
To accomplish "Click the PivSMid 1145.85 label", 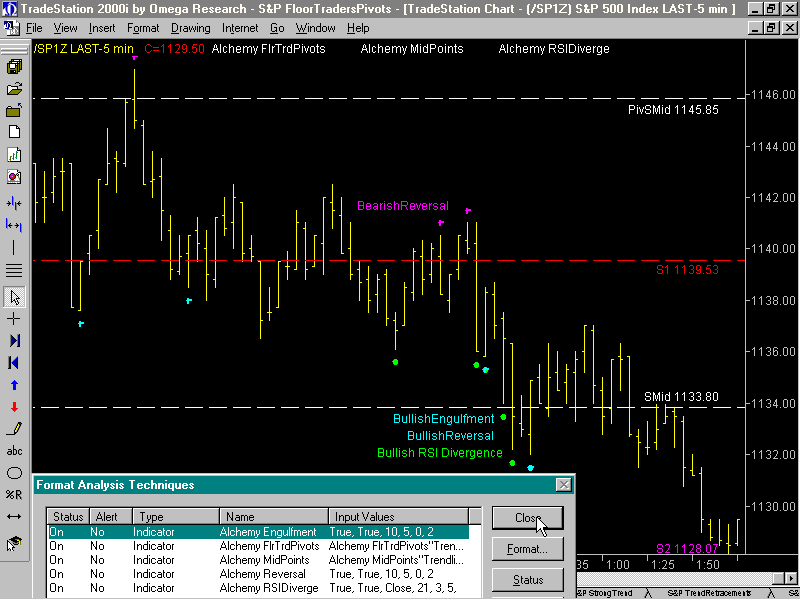I will 673,110.
